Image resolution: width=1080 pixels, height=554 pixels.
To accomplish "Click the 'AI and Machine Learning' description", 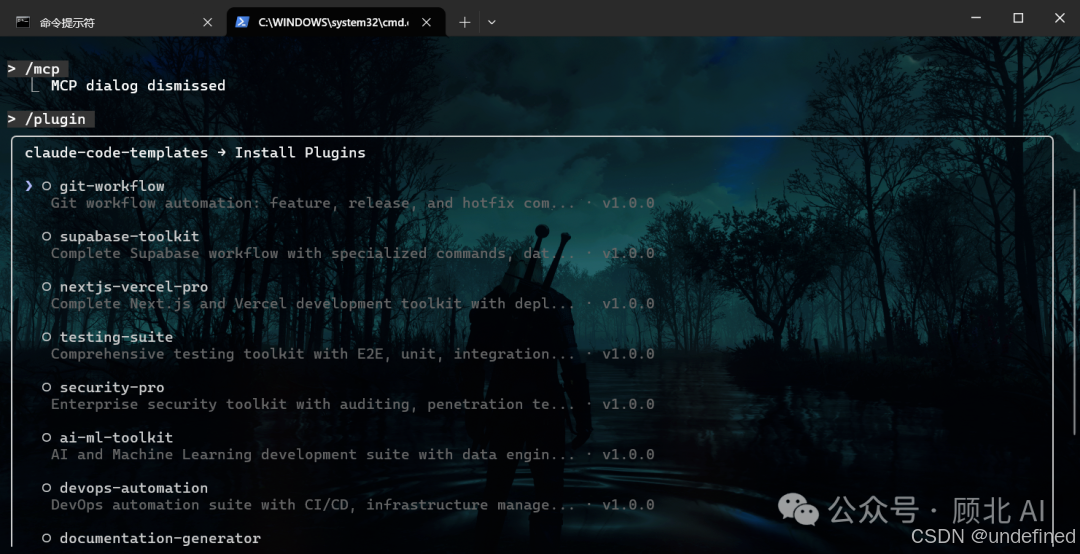I will [353, 455].
